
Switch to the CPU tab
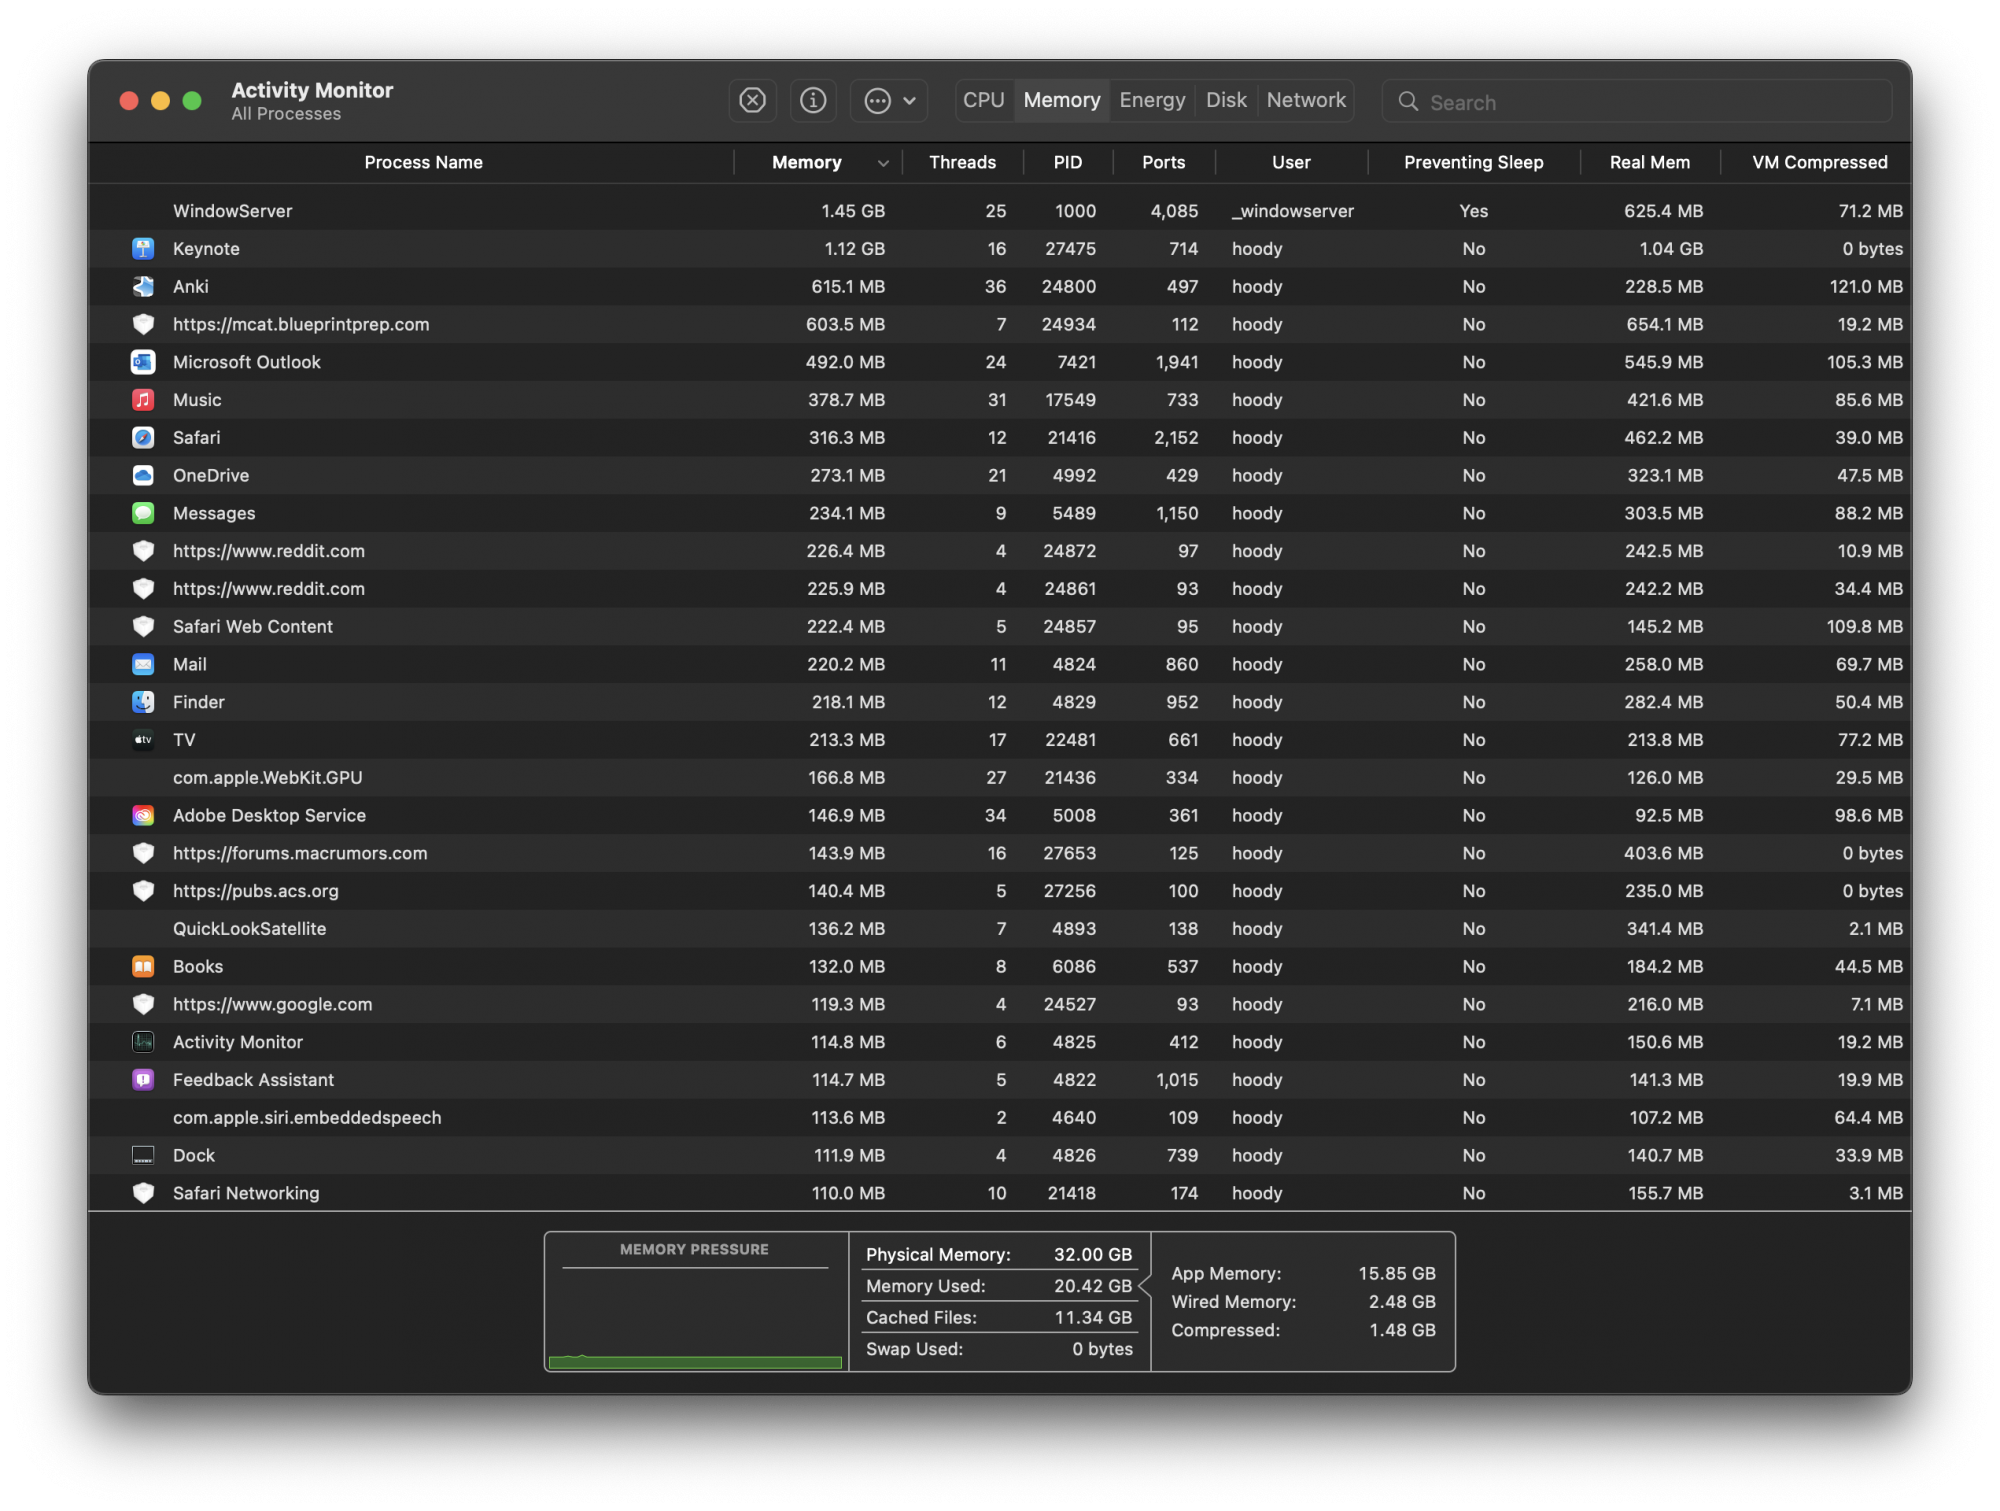coord(983,101)
